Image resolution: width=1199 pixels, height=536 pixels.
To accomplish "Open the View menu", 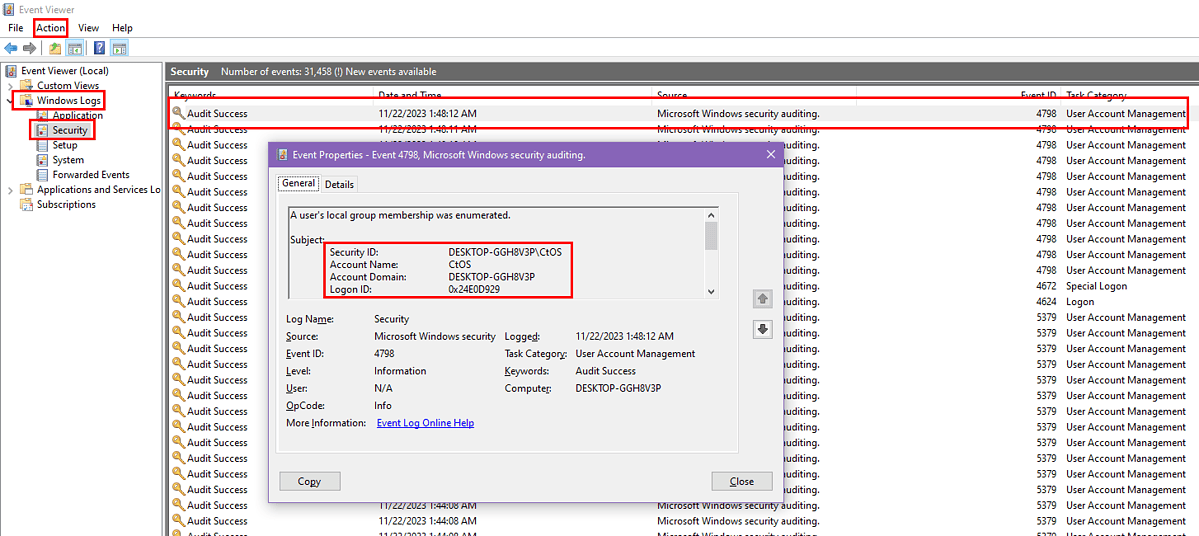I will tap(88, 28).
